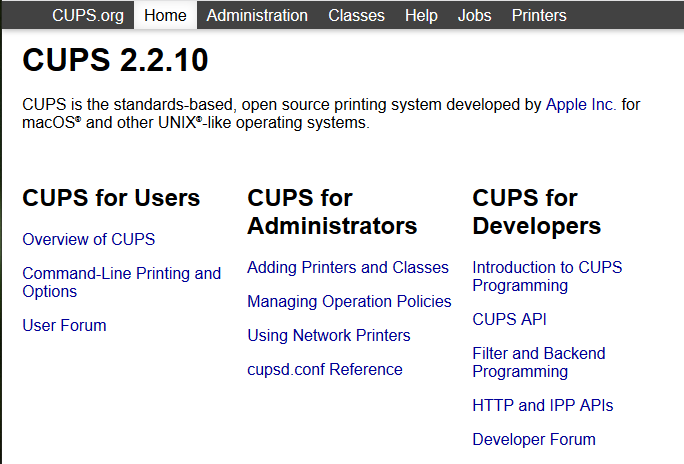This screenshot has width=684, height=464.
Task: Visit the Developer Forum link
Action: point(534,439)
